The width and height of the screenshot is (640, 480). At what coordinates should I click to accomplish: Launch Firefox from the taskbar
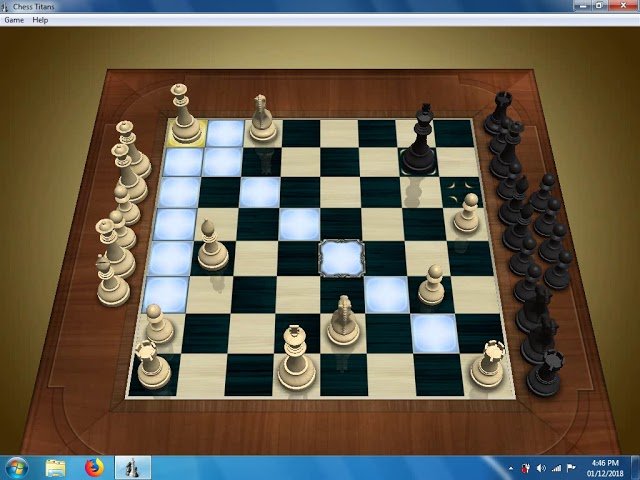94,468
